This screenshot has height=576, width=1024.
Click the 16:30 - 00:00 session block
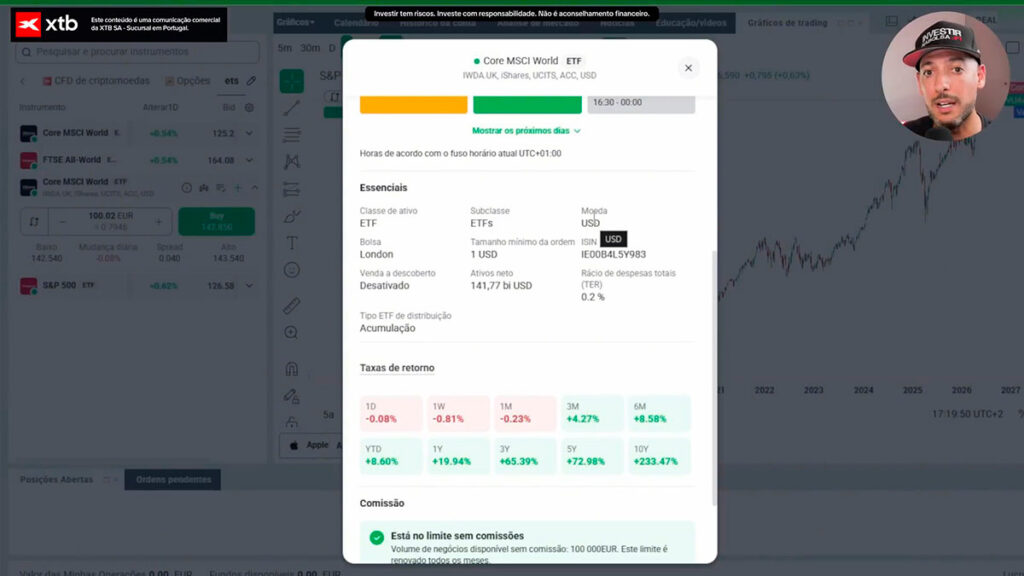(641, 103)
